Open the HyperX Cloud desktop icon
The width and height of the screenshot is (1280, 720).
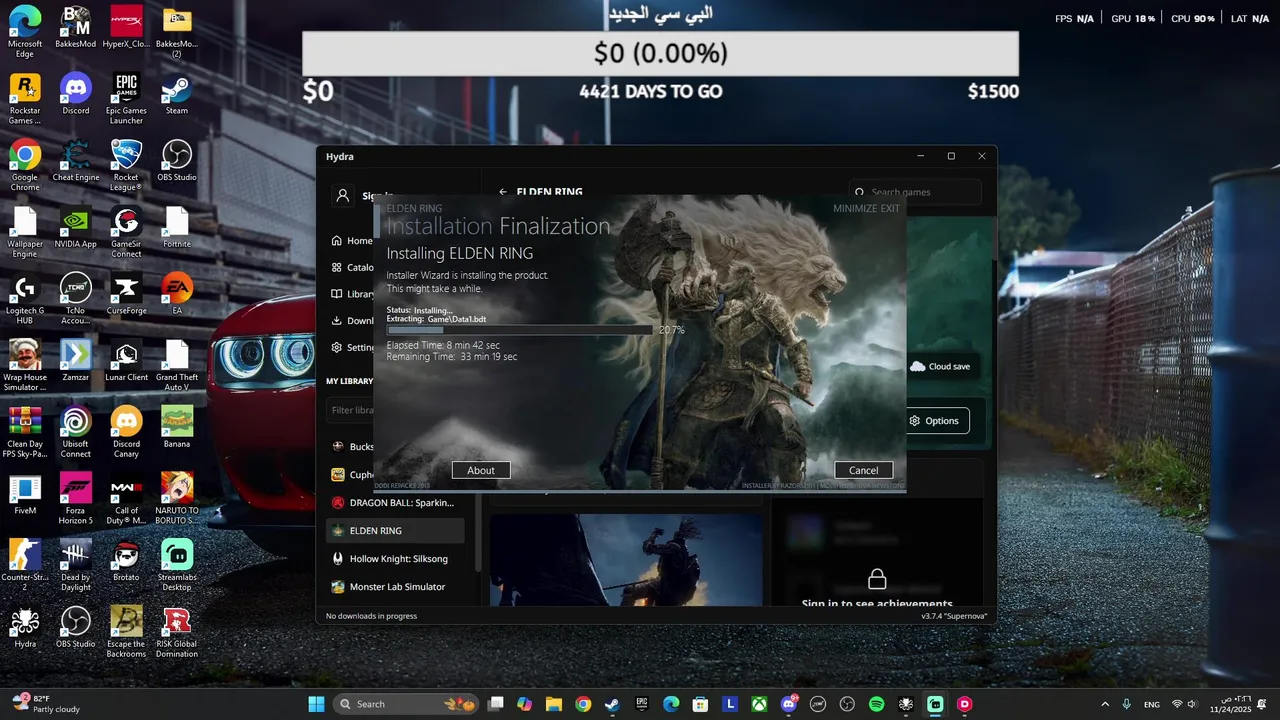(x=126, y=28)
